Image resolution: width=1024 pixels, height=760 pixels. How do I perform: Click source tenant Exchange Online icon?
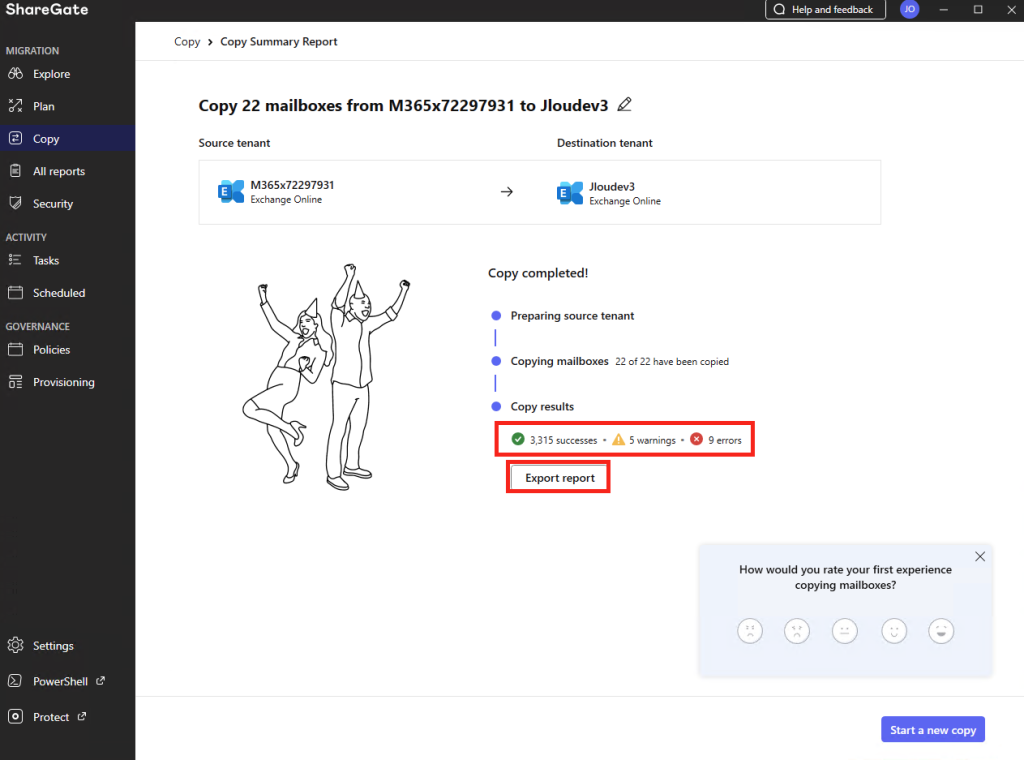point(231,192)
